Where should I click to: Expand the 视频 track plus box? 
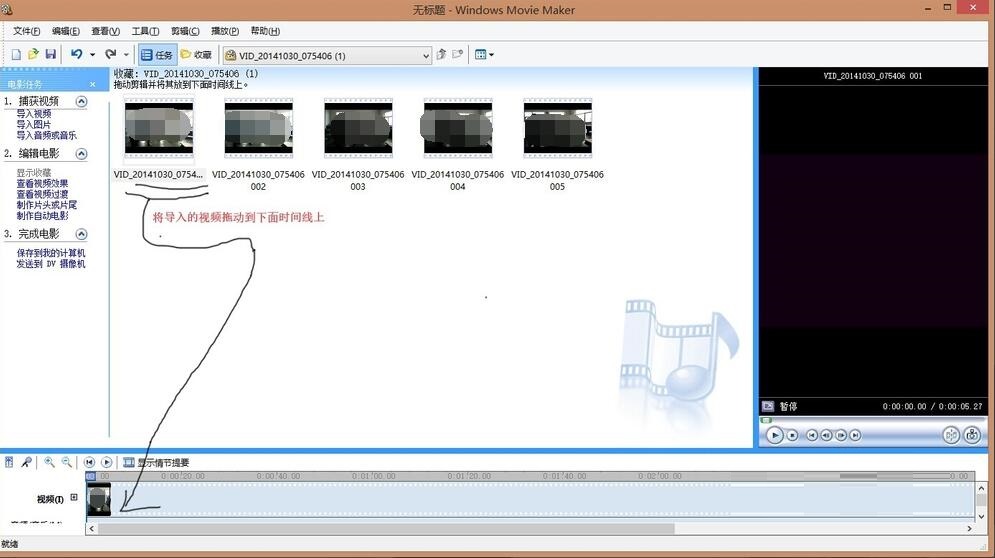click(x=74, y=498)
